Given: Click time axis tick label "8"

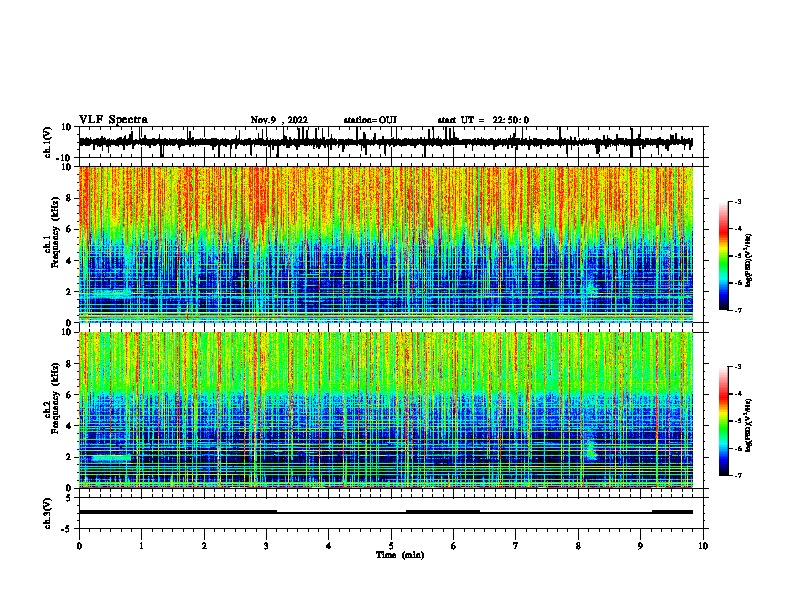Looking at the screenshot, I should point(578,546).
